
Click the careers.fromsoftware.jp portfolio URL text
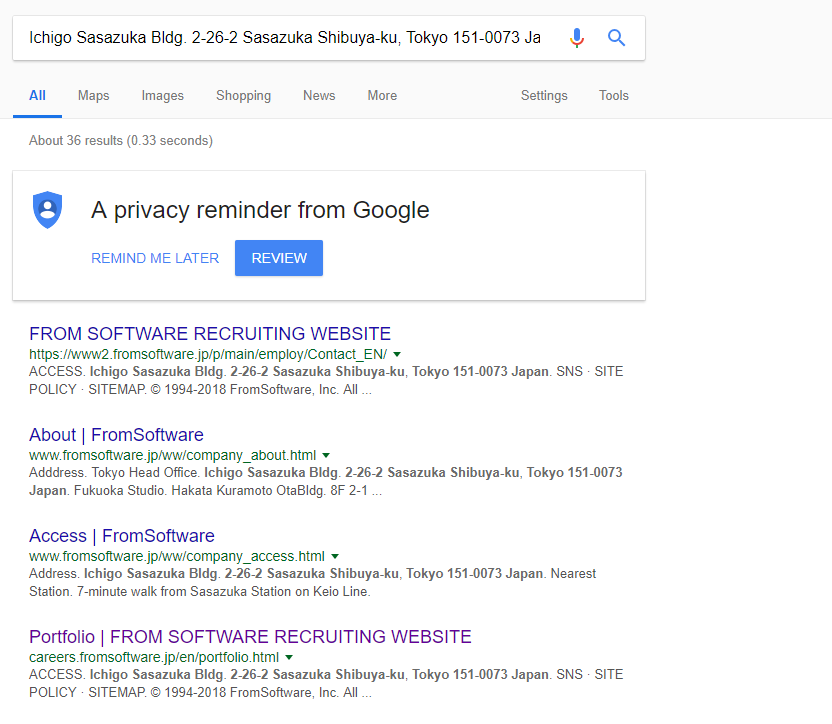tap(154, 657)
